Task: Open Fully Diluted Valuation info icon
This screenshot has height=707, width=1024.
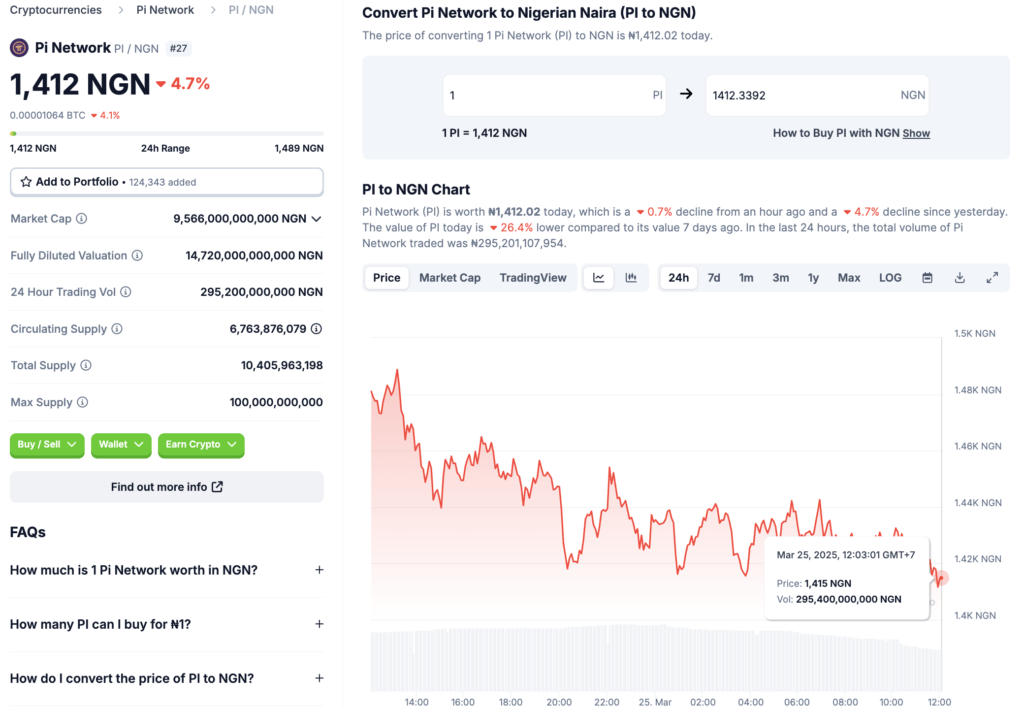Action: click(x=137, y=255)
